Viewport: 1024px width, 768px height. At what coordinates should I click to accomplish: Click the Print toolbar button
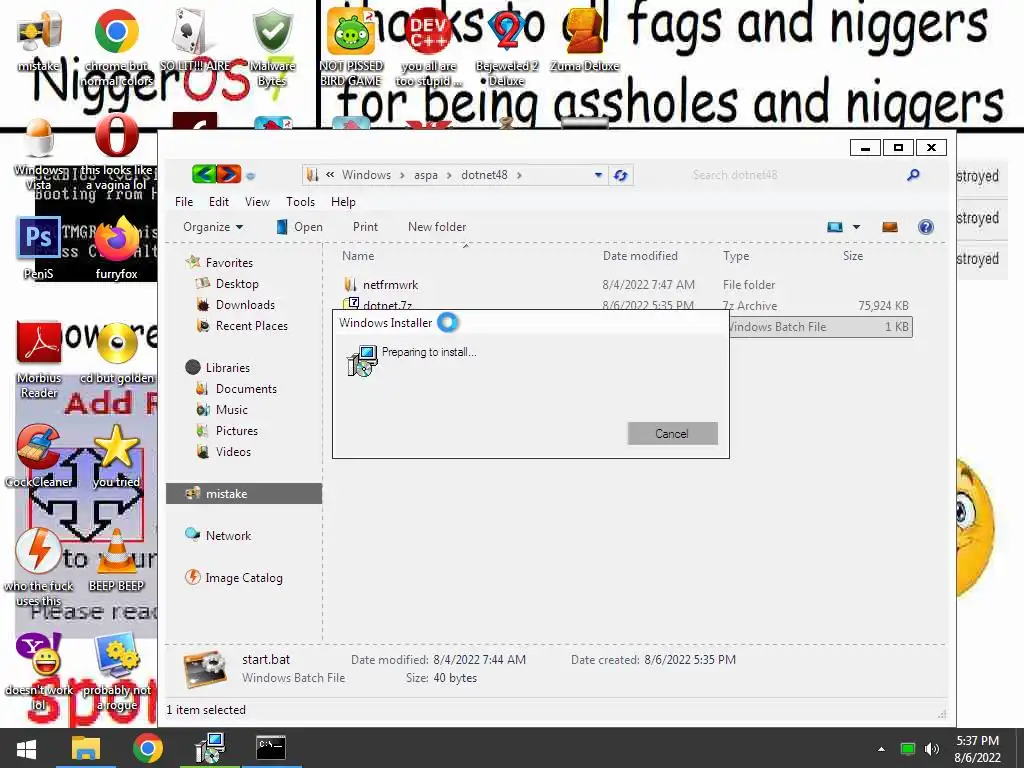coord(365,227)
